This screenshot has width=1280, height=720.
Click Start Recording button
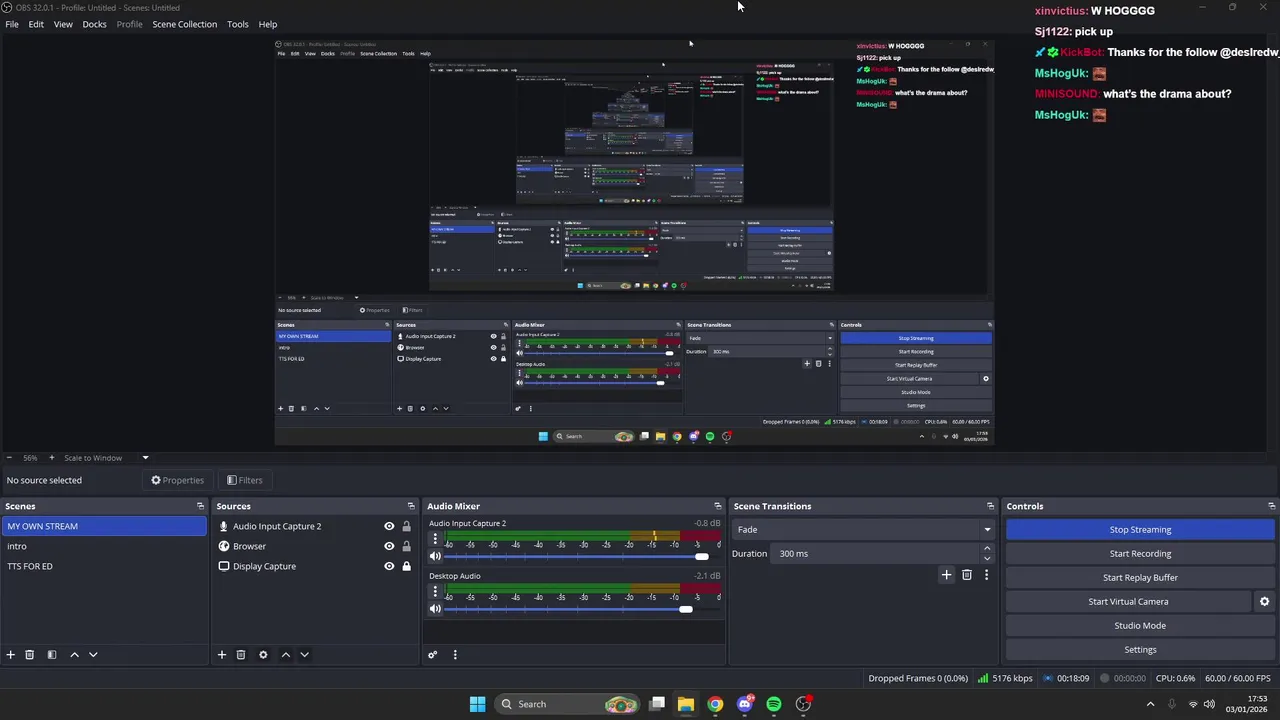point(1140,554)
